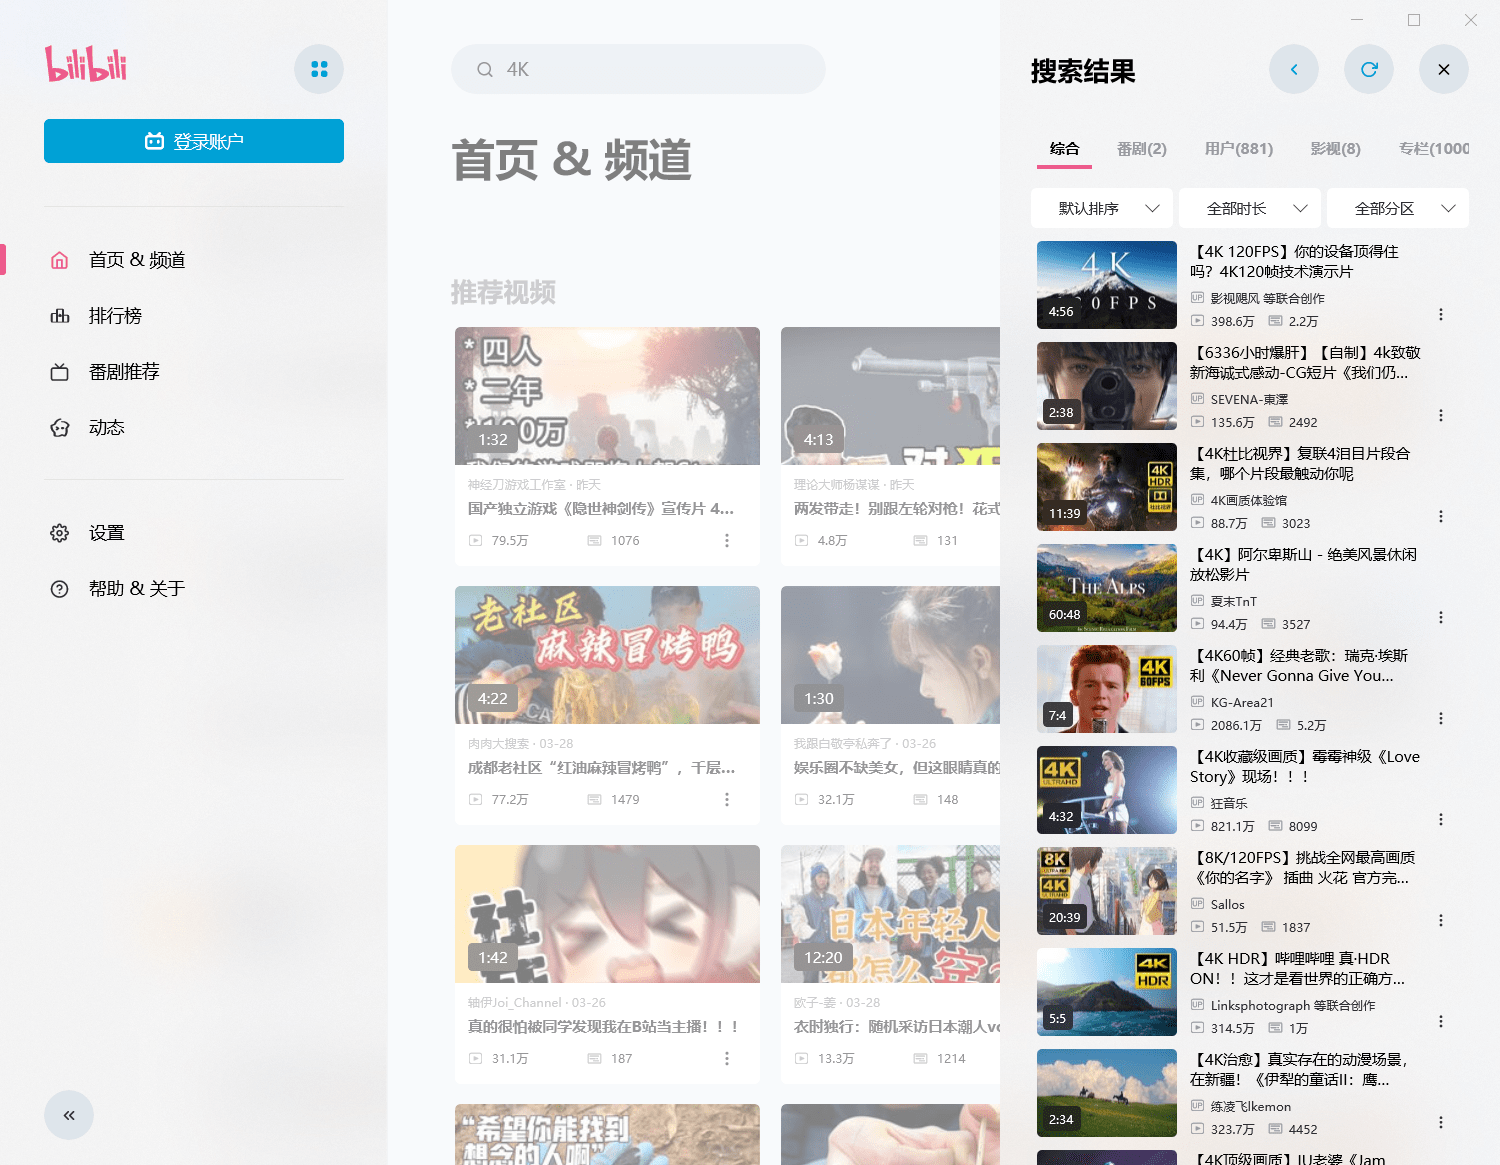Open more options for Never Gonna Give You result
The width and height of the screenshot is (1500, 1165).
point(1441,718)
